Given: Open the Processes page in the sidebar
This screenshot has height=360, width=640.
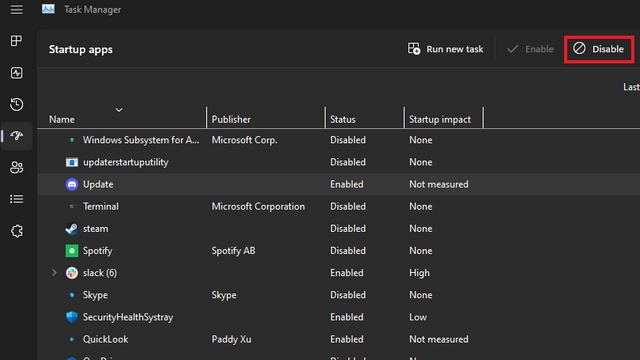Looking at the screenshot, I should [16, 41].
